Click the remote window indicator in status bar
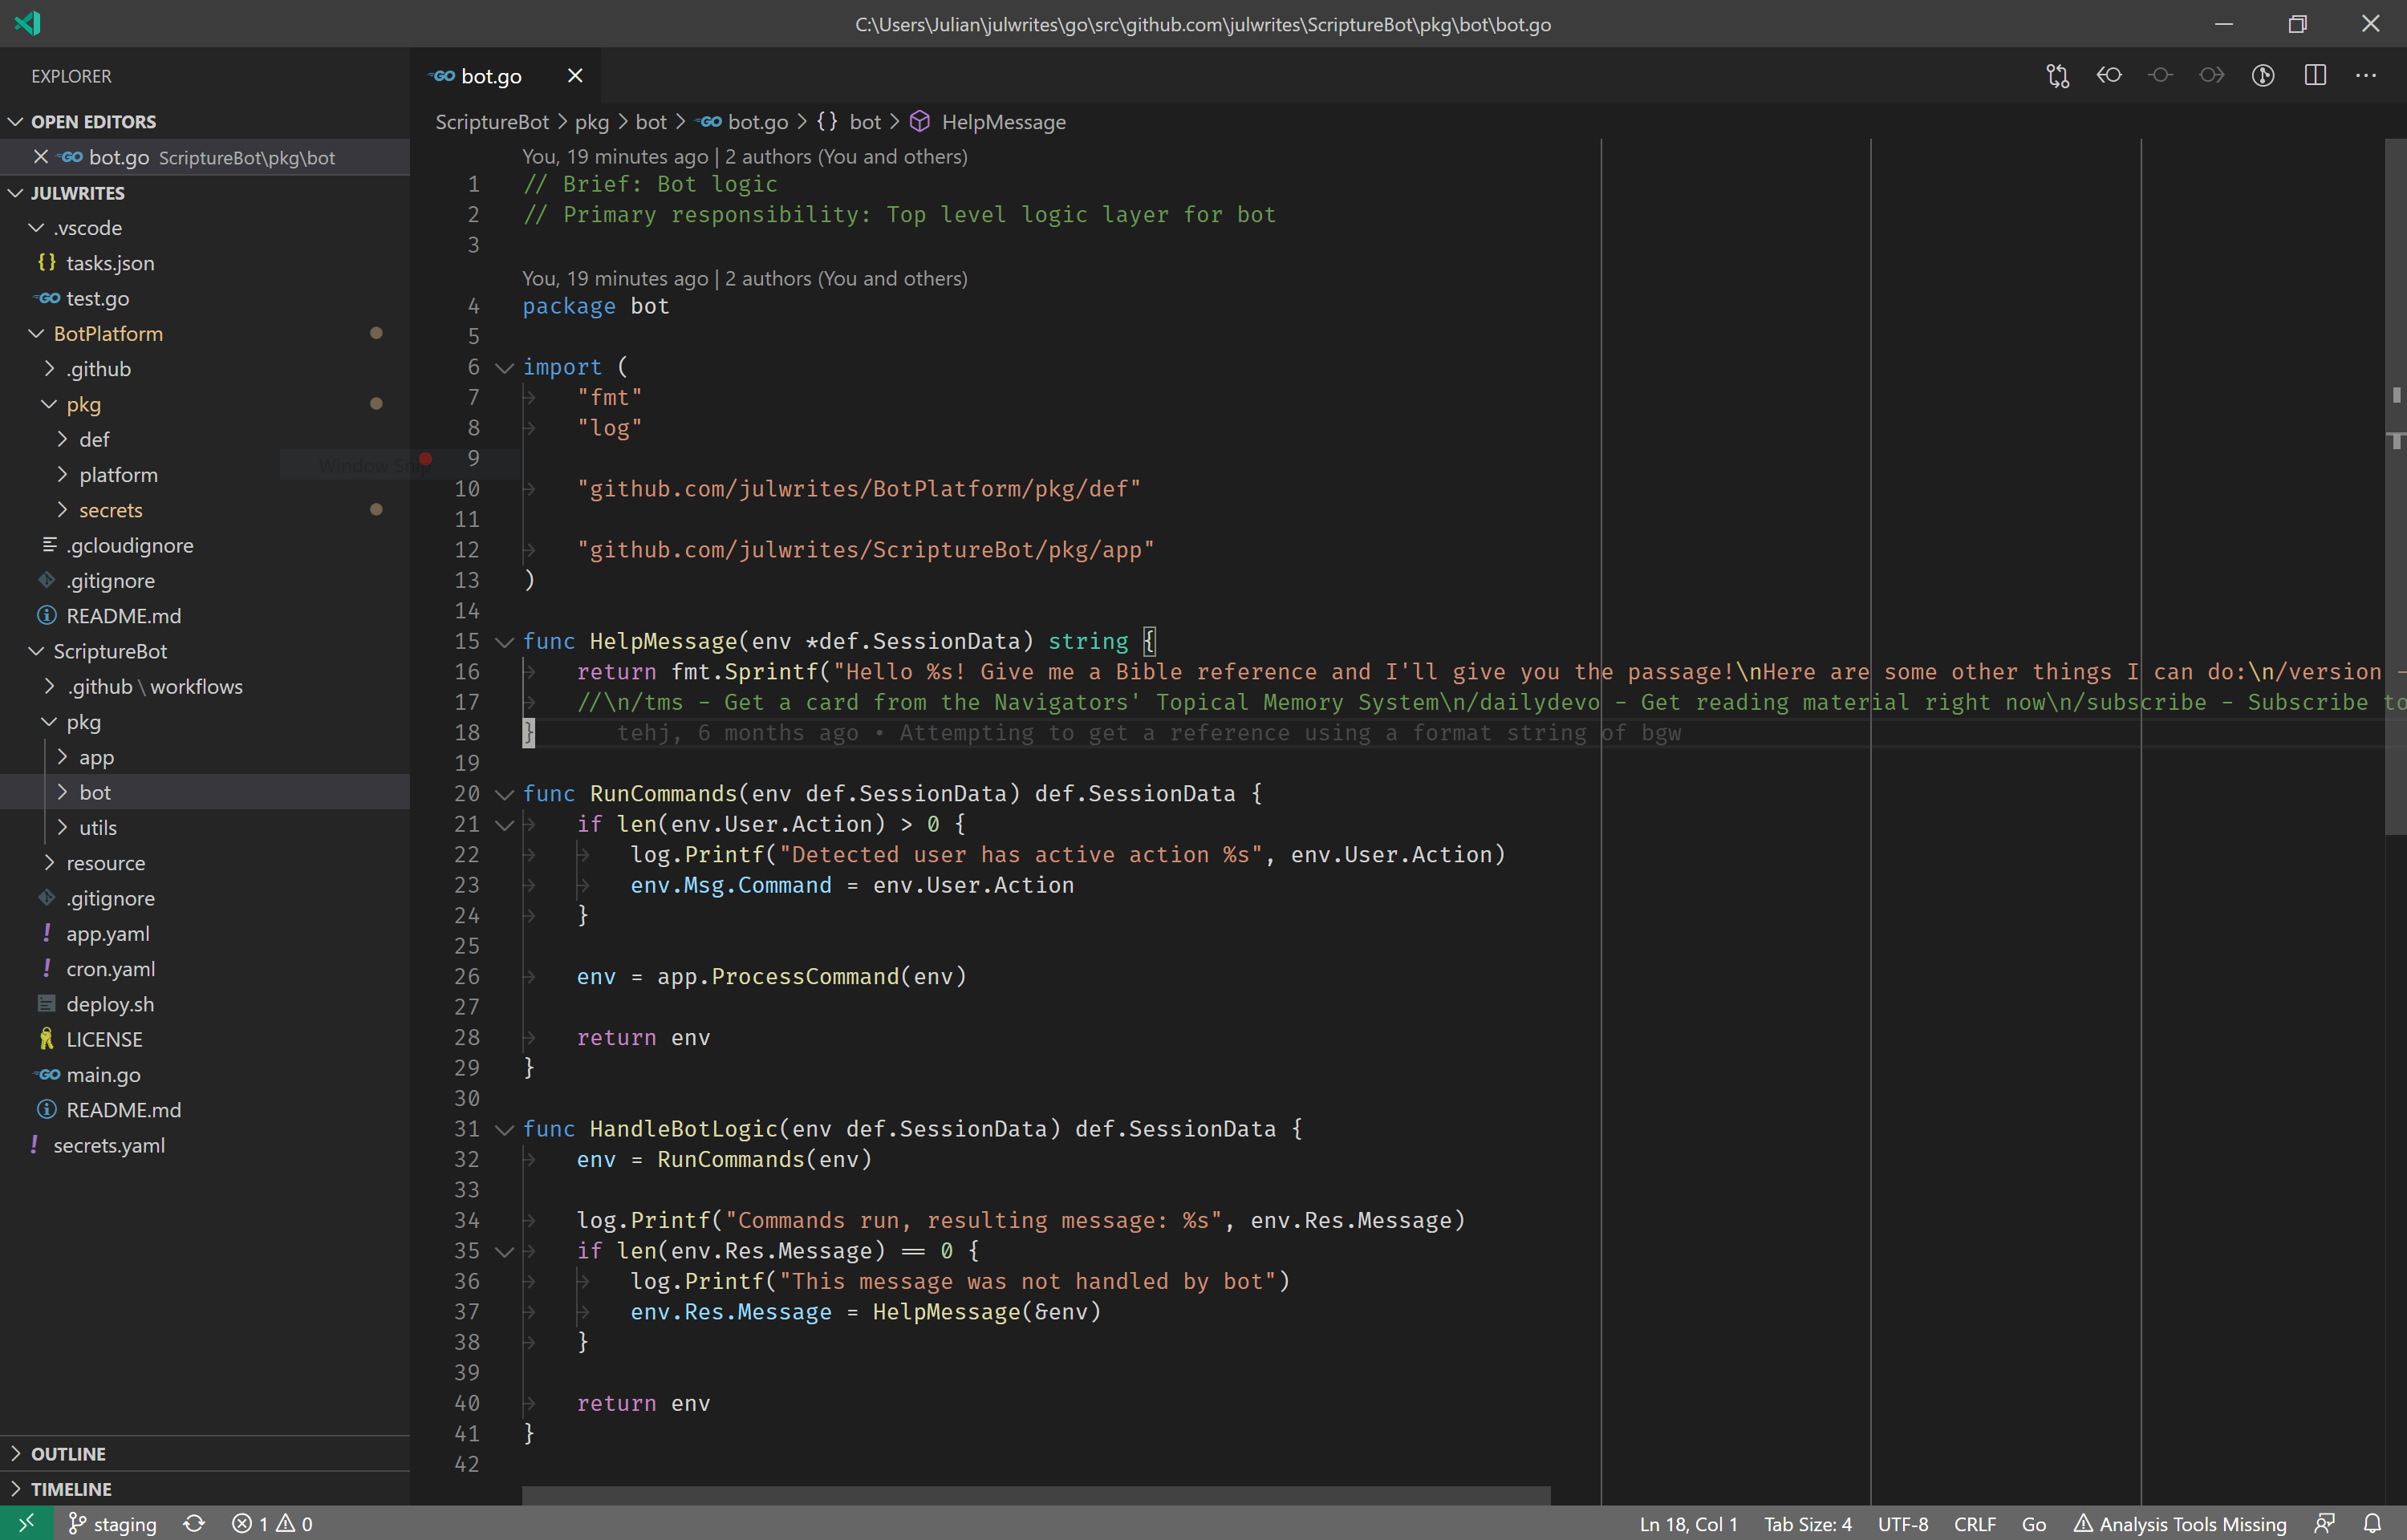The image size is (2407, 1540). point(26,1524)
